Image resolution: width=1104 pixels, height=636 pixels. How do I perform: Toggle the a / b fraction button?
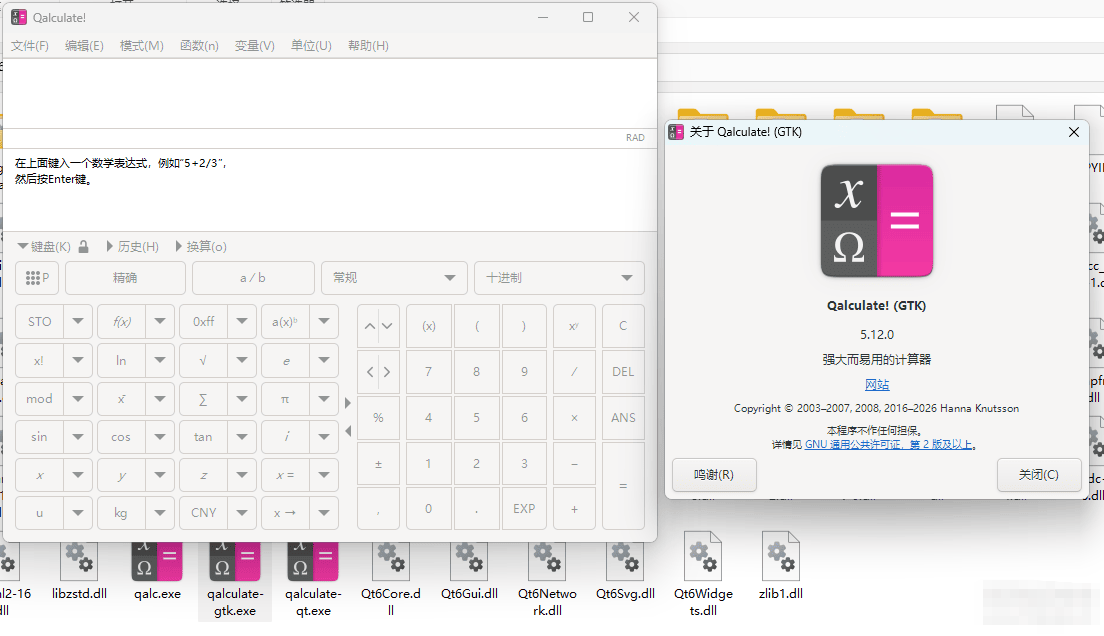(x=253, y=278)
